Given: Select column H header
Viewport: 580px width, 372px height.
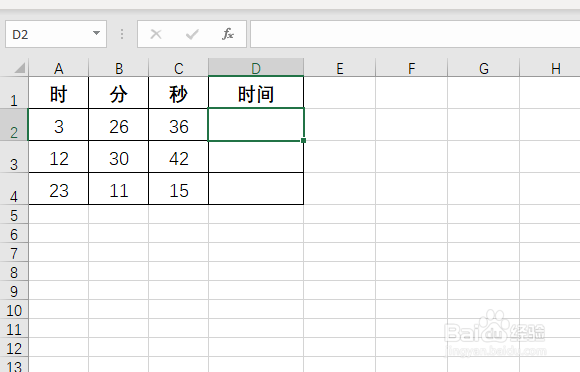Looking at the screenshot, I should pos(550,68).
